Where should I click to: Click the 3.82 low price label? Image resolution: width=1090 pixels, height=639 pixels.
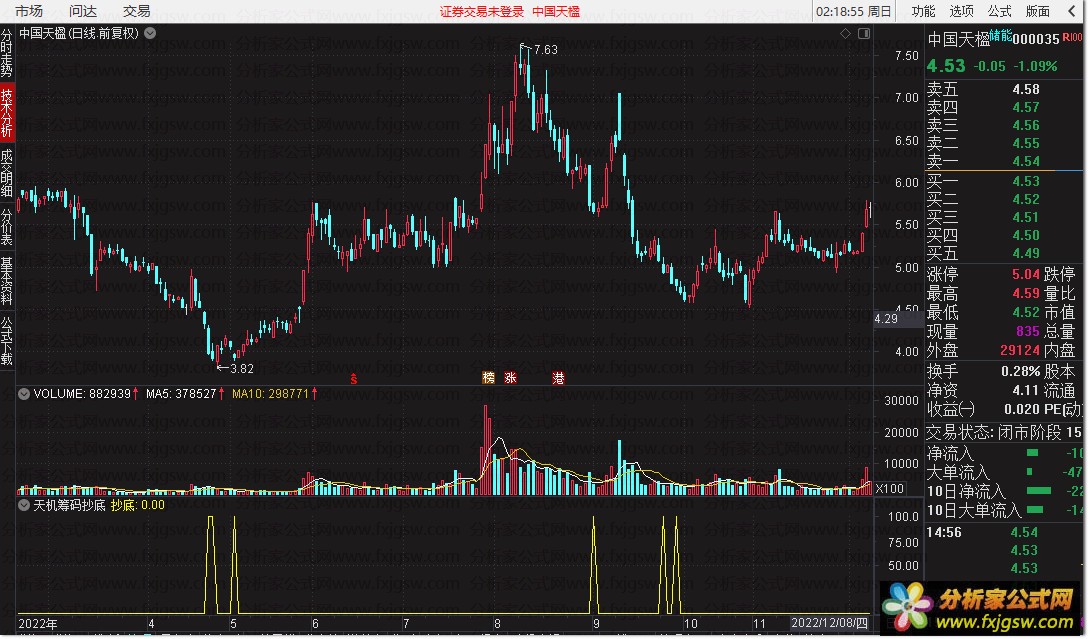241,369
